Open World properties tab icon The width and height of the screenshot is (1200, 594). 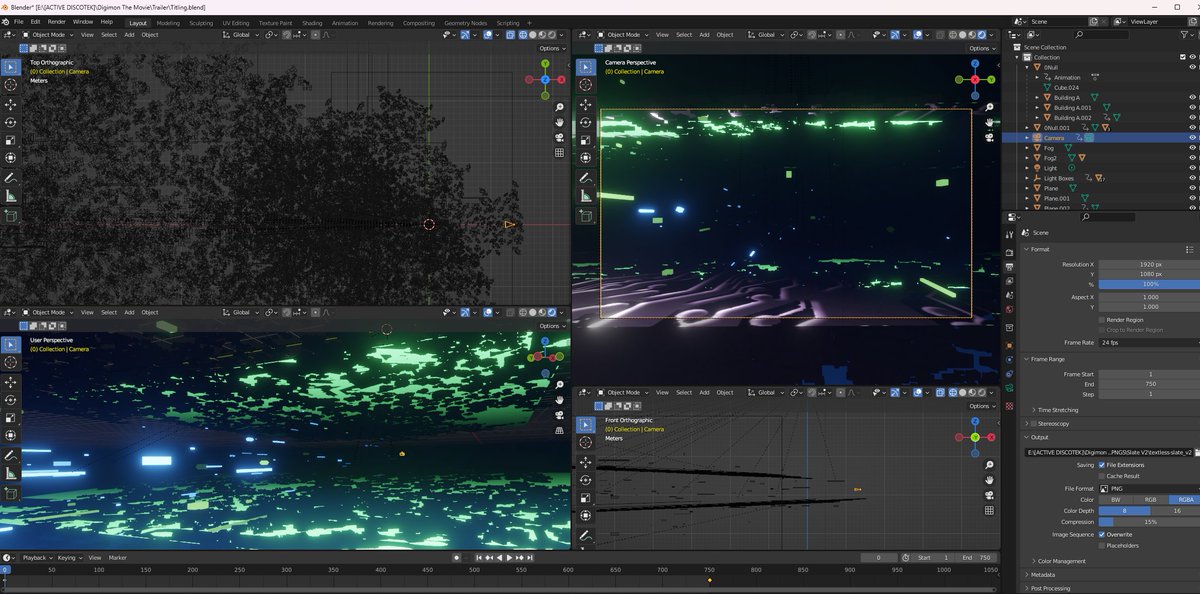1010,309
